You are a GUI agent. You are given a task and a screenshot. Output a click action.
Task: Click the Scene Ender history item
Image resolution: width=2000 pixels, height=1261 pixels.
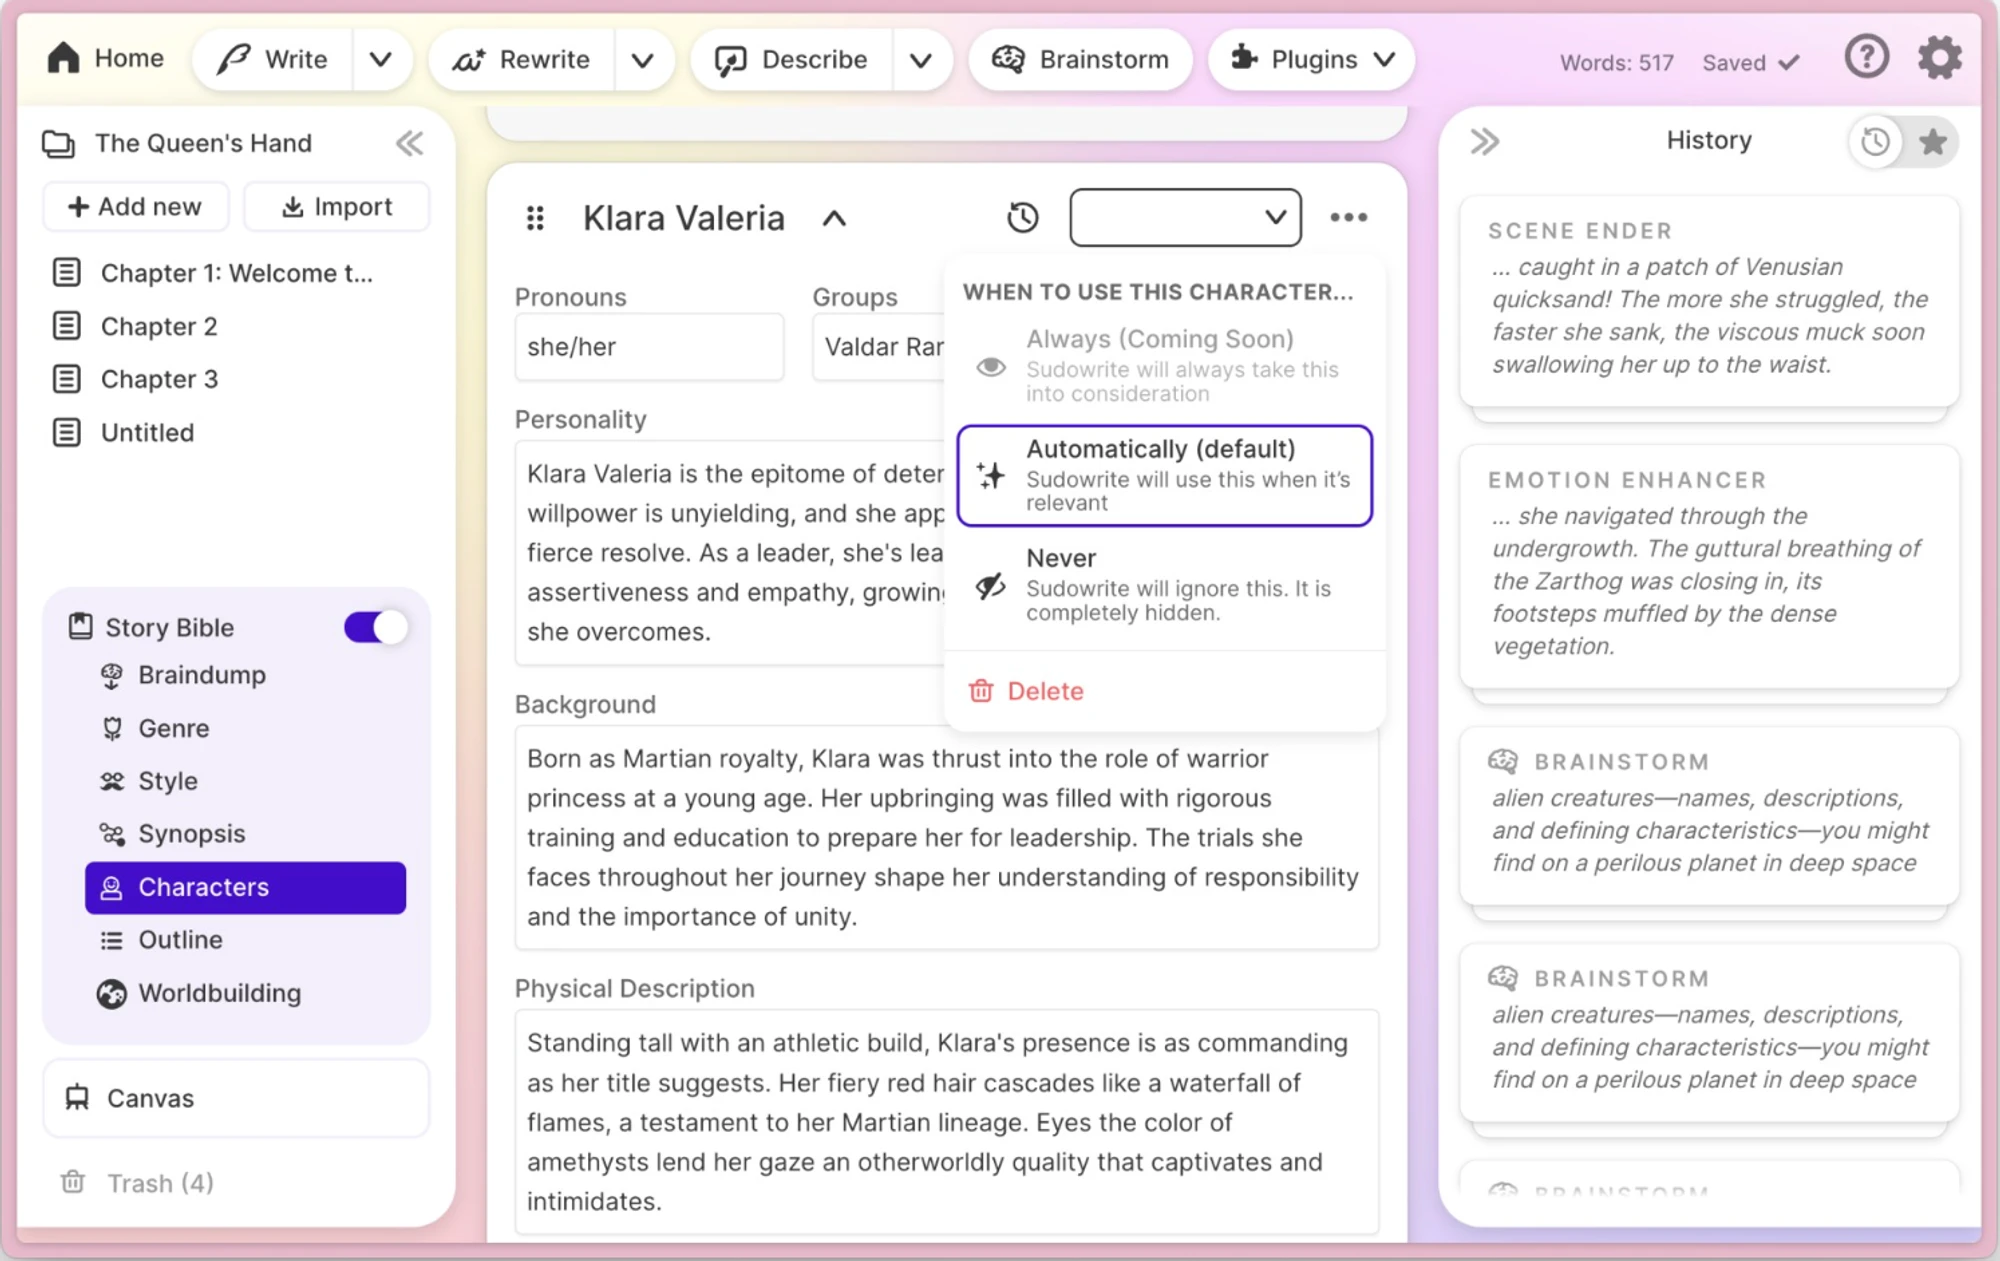[1710, 298]
